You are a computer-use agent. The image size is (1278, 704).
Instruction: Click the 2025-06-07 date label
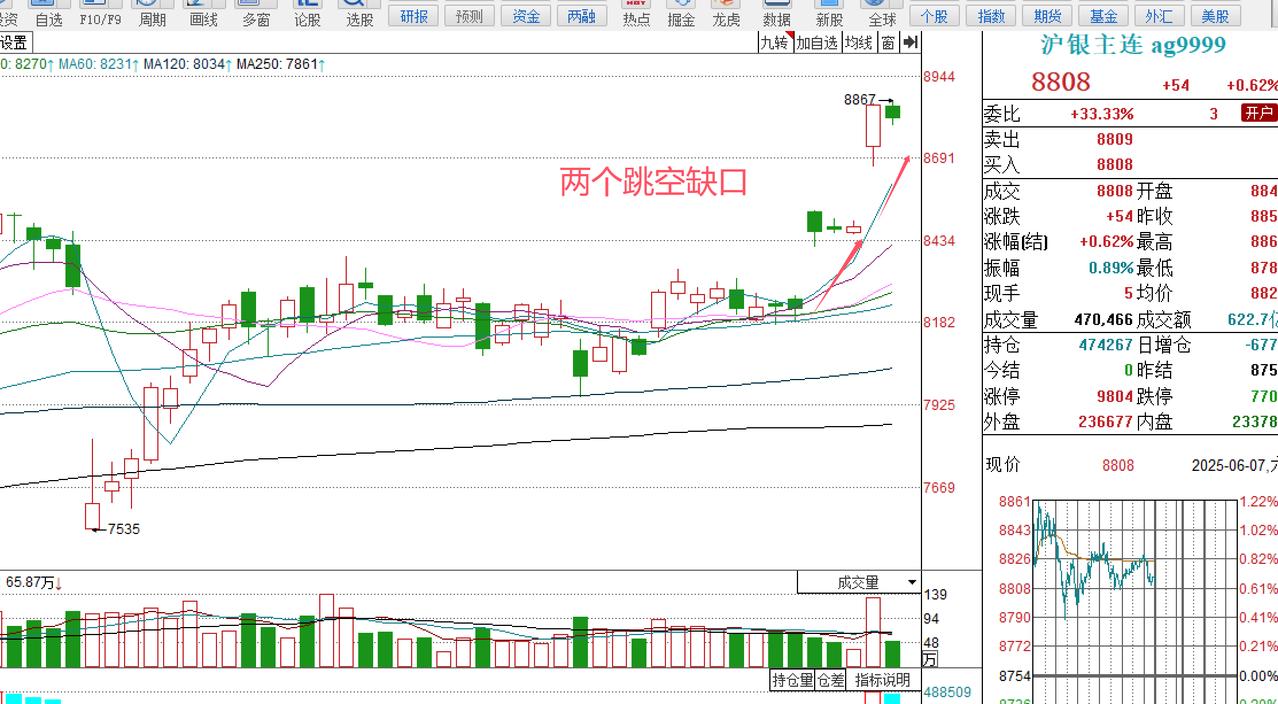(1234, 465)
